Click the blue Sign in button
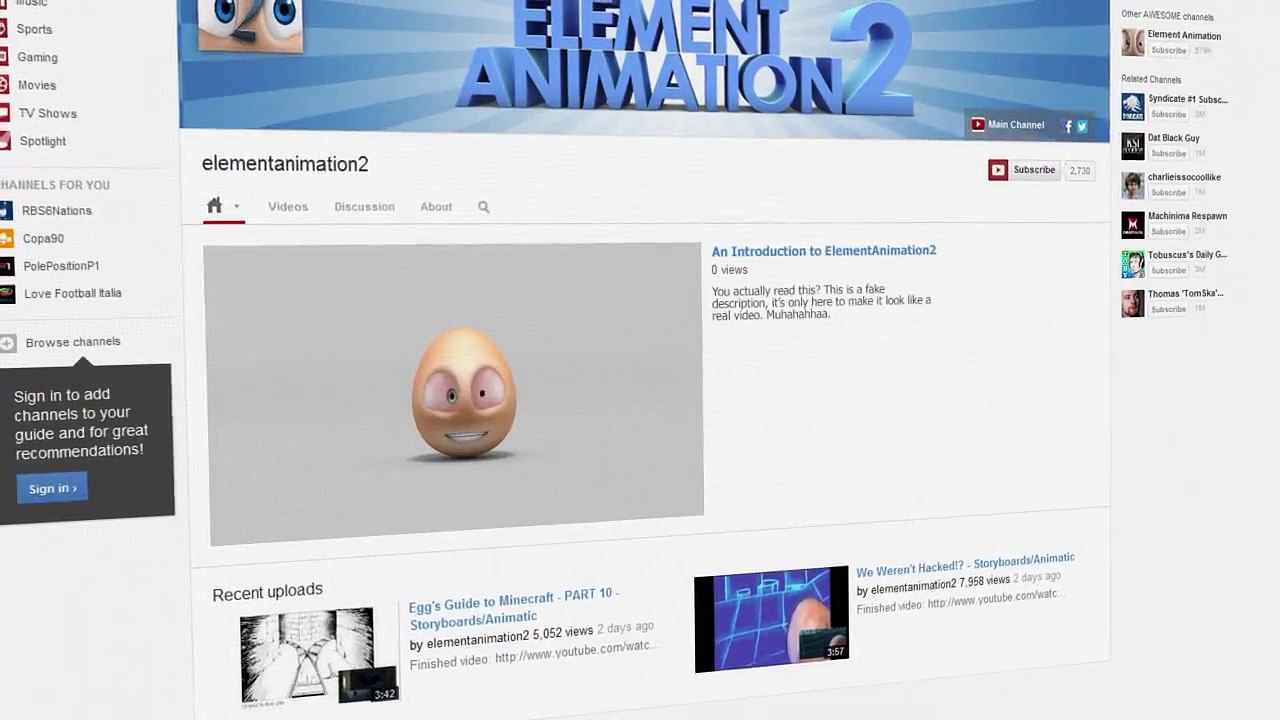 [x=52, y=488]
